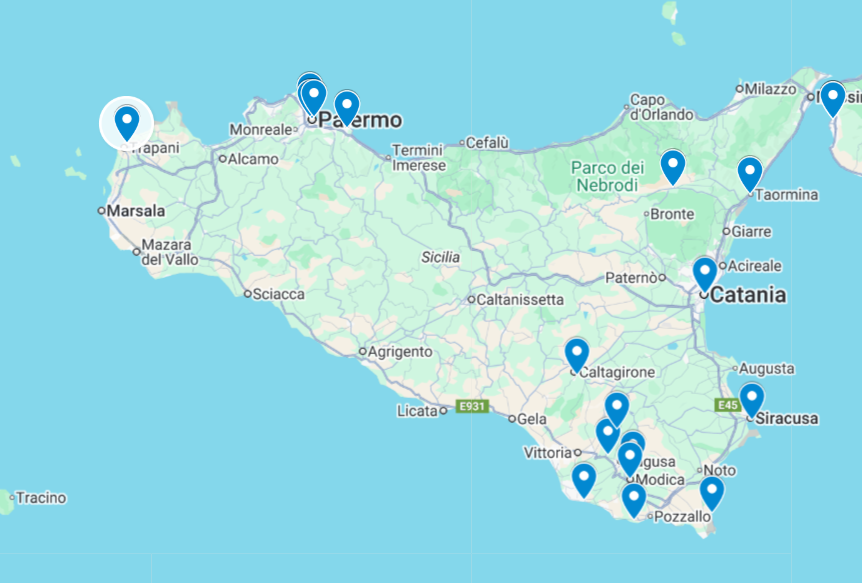Select the pin just east of Palermo
The image size is (862, 583).
tap(346, 105)
